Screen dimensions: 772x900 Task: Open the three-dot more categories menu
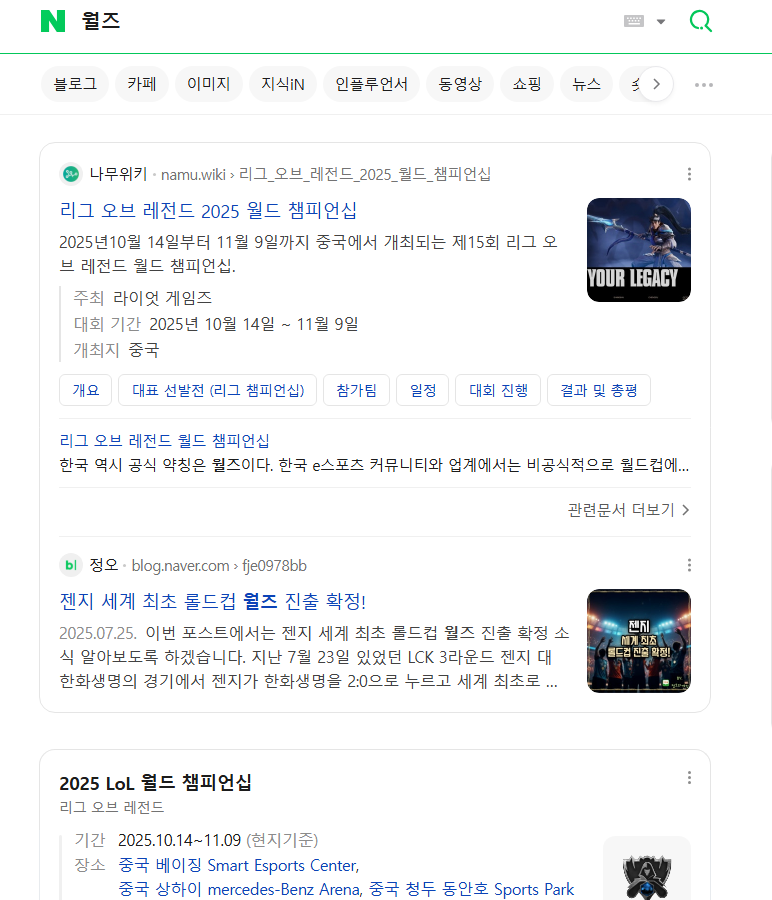coord(704,85)
